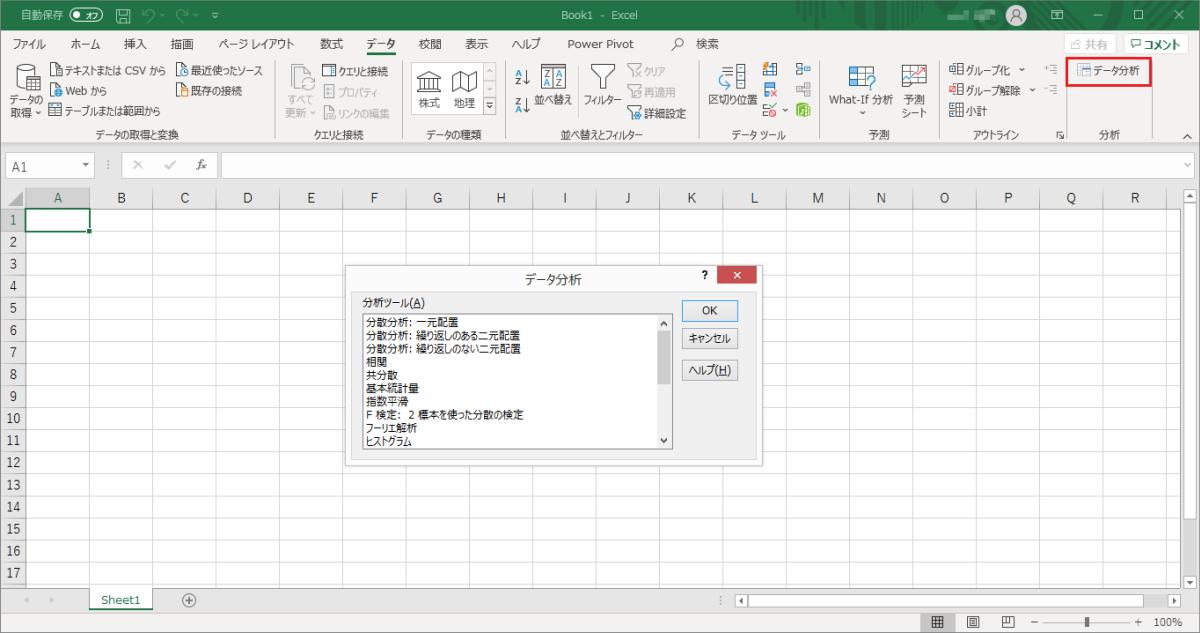Click zoom-out minus beside the zoom slider
Screen dimensions: 1200x633
point(1034,622)
